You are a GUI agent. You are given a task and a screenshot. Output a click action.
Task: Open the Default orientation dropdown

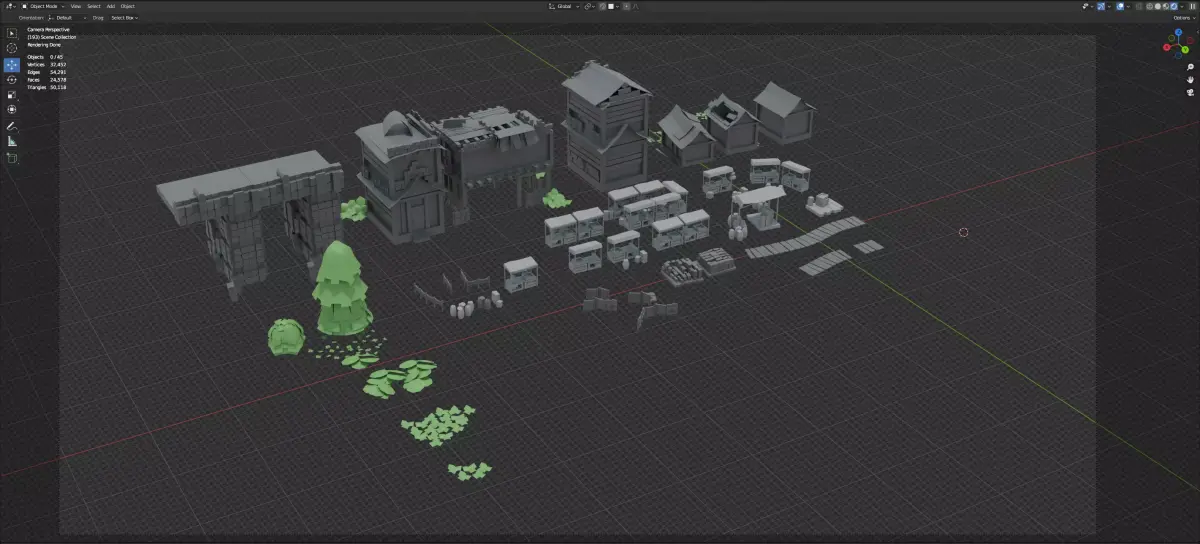(x=66, y=18)
